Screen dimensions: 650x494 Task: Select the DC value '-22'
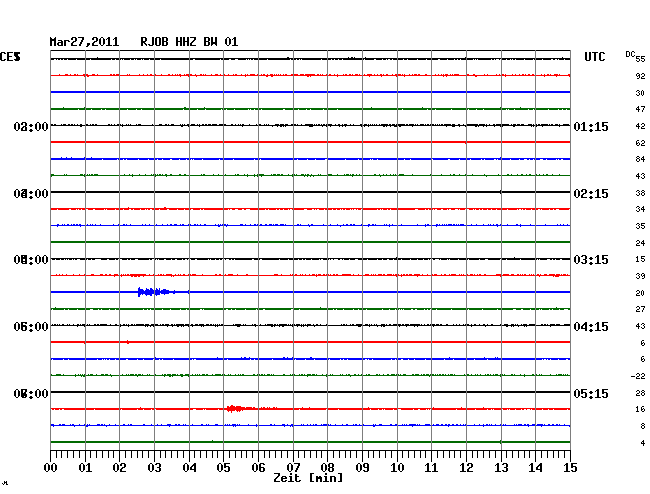click(638, 376)
